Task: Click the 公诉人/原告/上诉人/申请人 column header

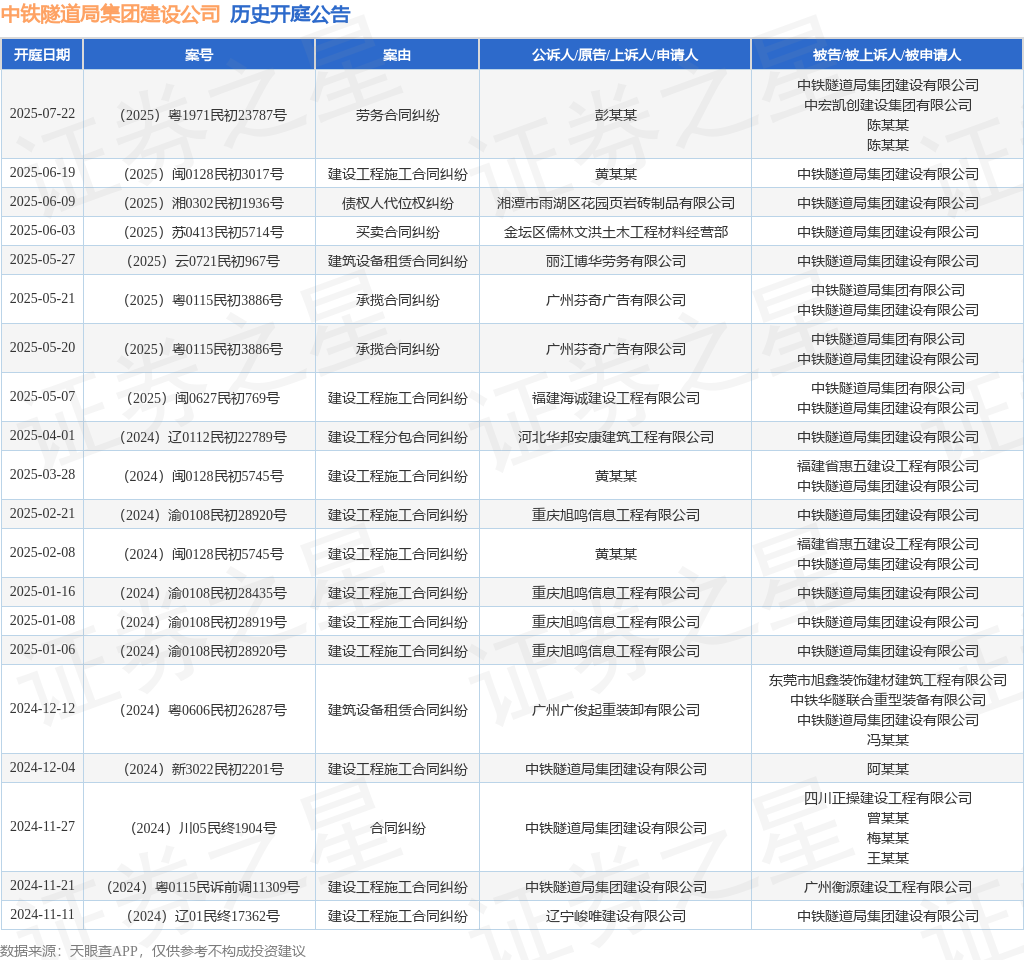Action: coord(615,55)
